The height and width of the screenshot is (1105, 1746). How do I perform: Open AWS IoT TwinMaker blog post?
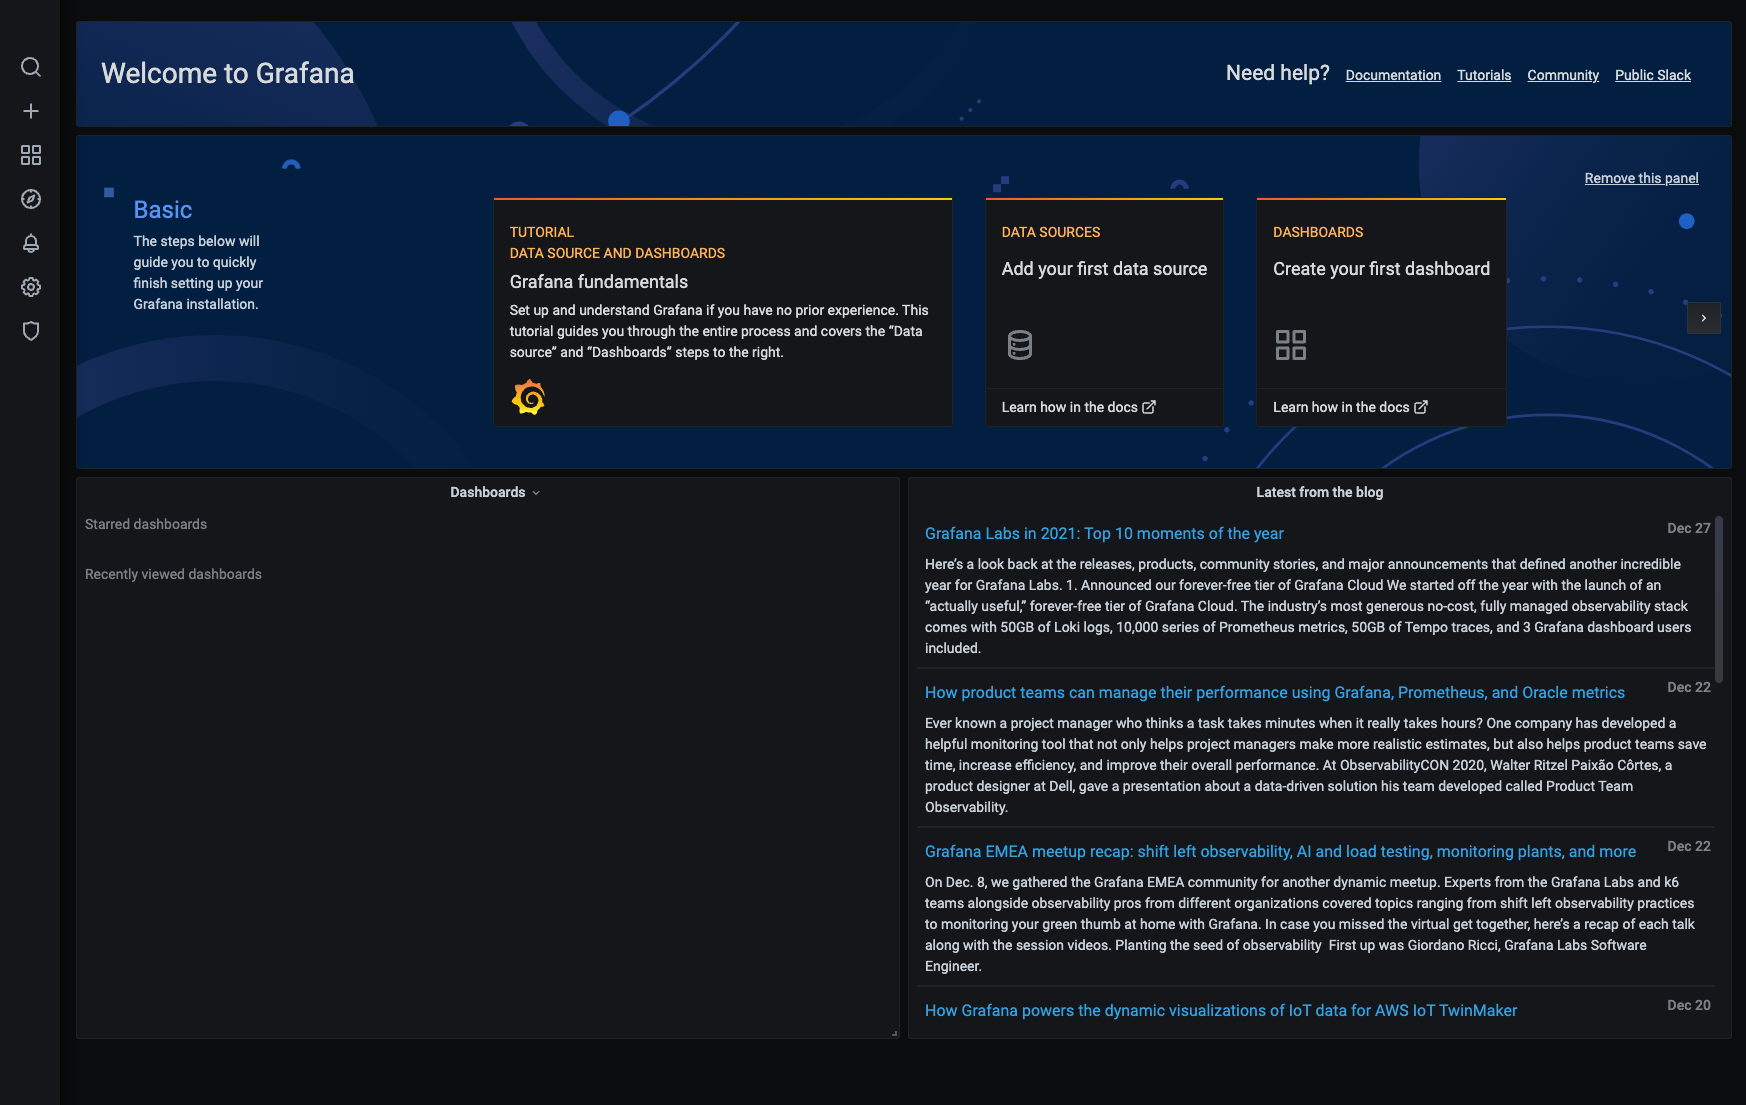coord(1221,1011)
